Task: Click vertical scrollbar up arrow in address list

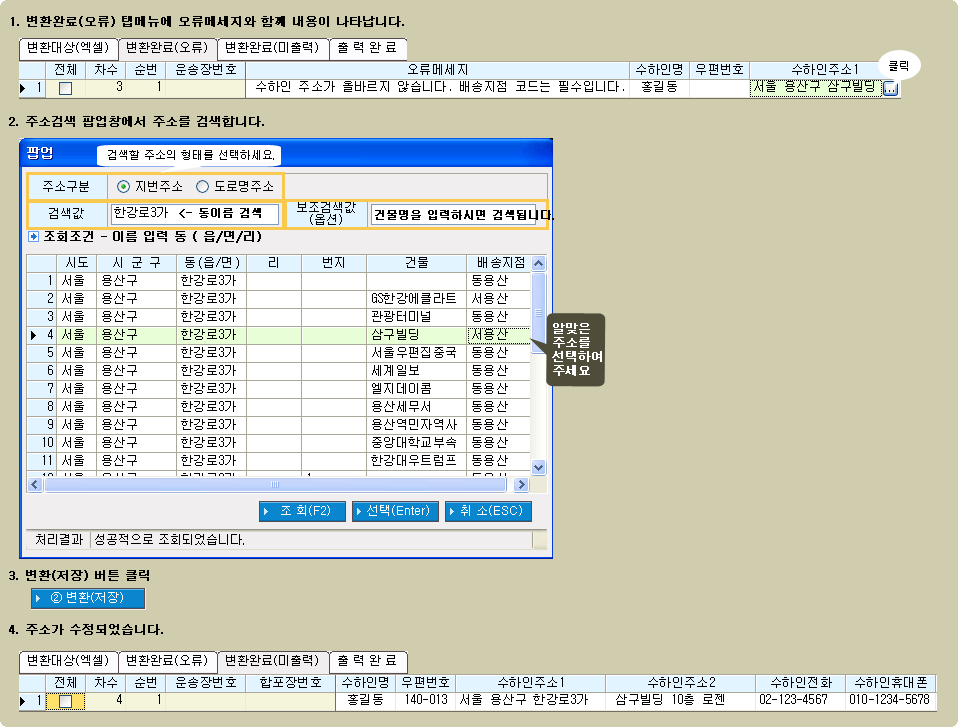Action: (539, 263)
